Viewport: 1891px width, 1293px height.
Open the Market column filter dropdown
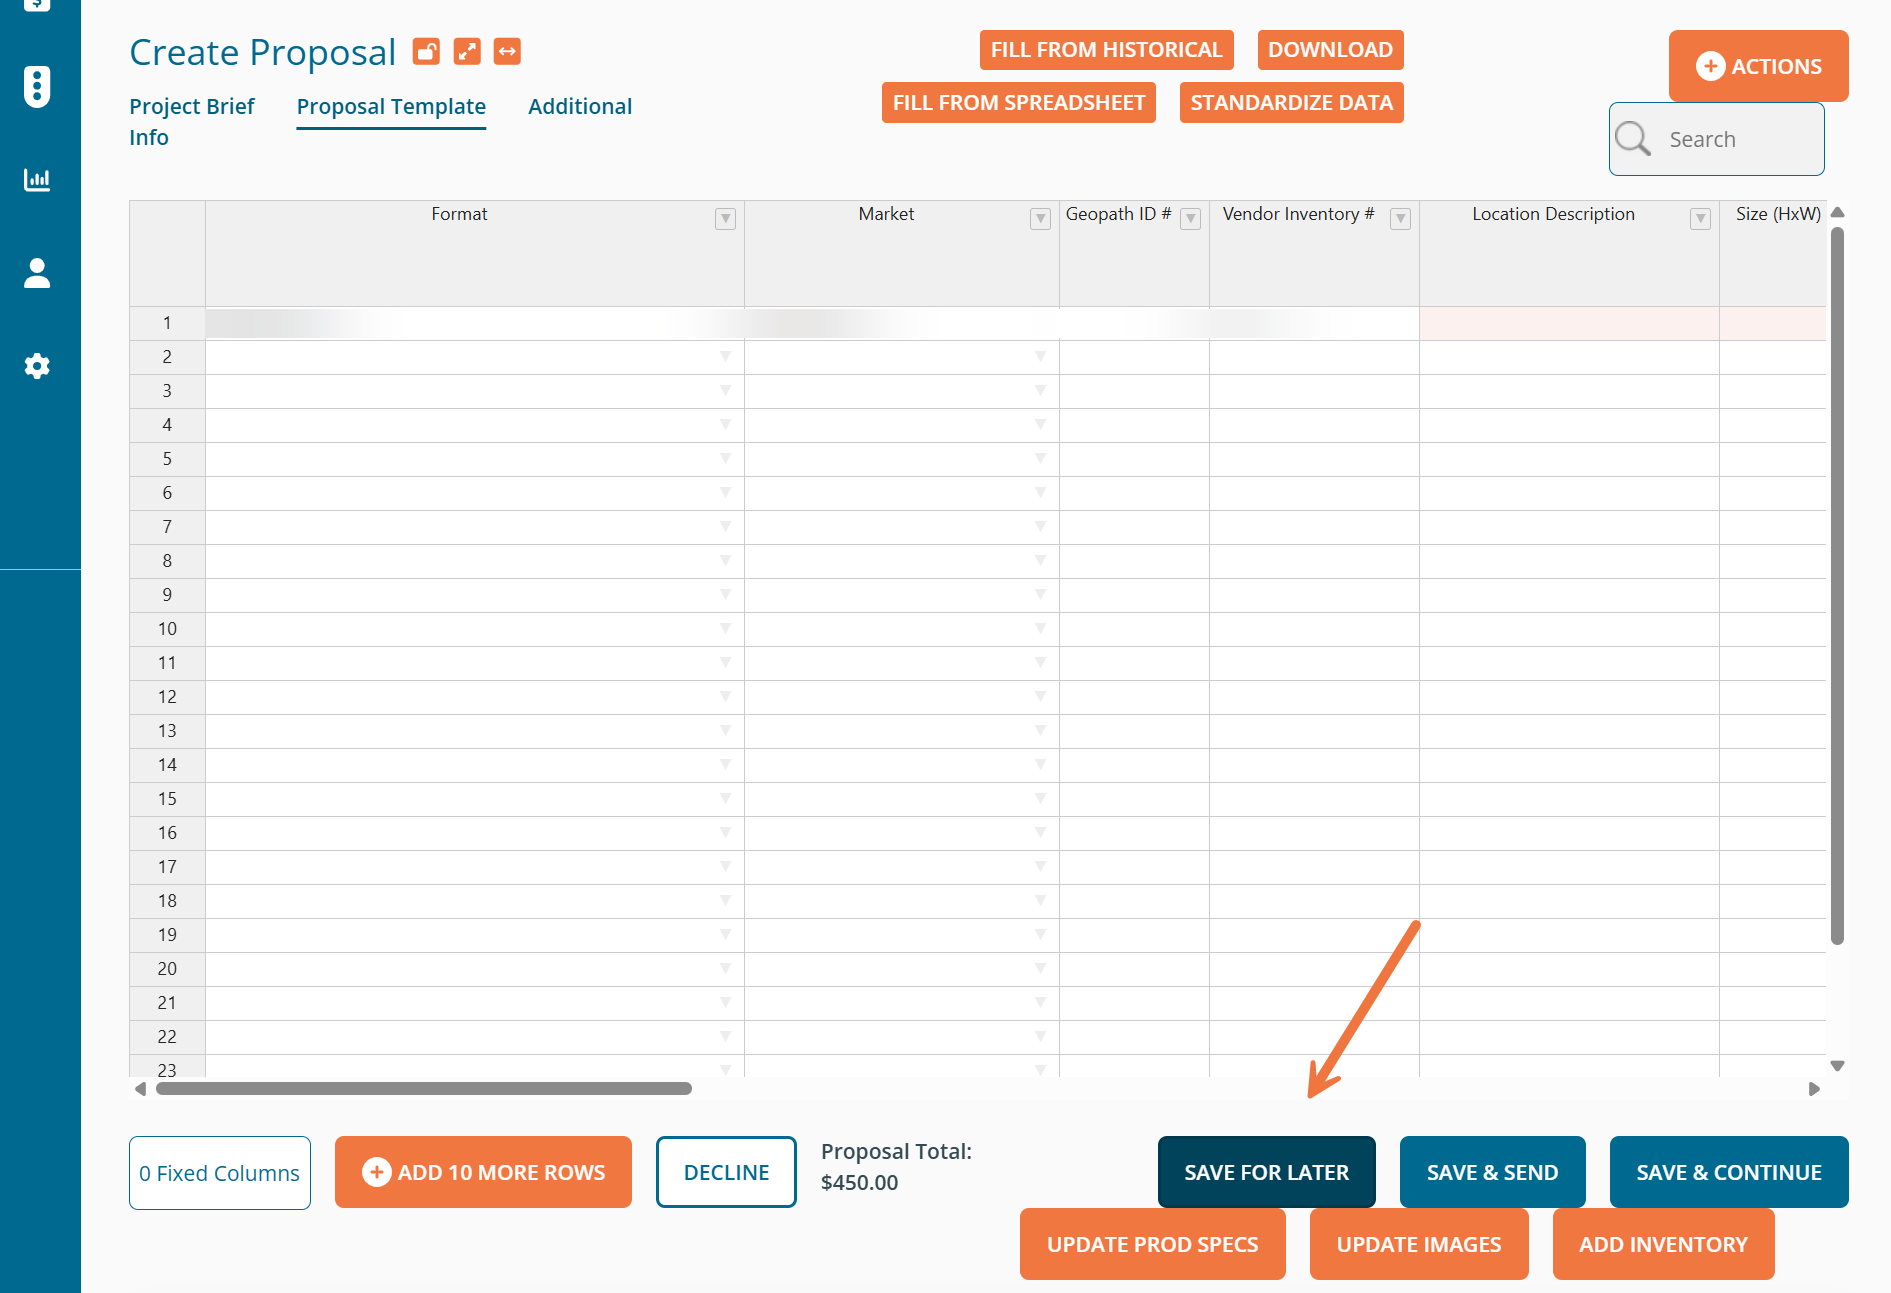click(1040, 219)
